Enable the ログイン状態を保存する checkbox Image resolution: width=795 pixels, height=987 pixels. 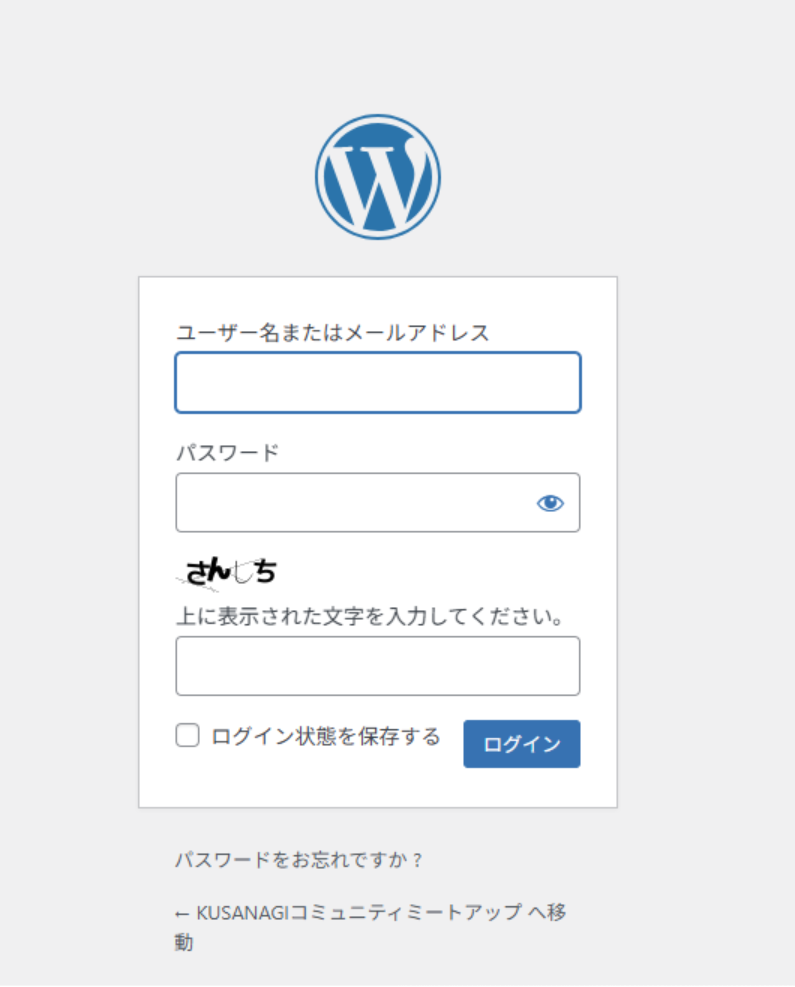[x=187, y=736]
